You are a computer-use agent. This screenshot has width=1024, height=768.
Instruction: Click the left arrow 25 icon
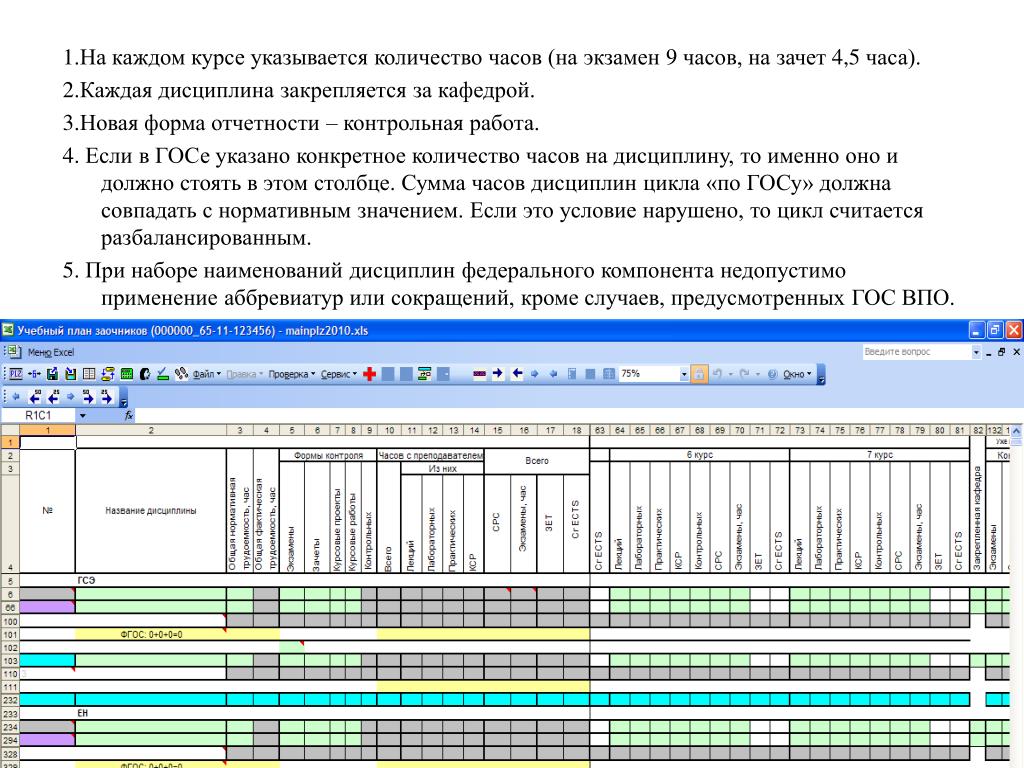53,396
